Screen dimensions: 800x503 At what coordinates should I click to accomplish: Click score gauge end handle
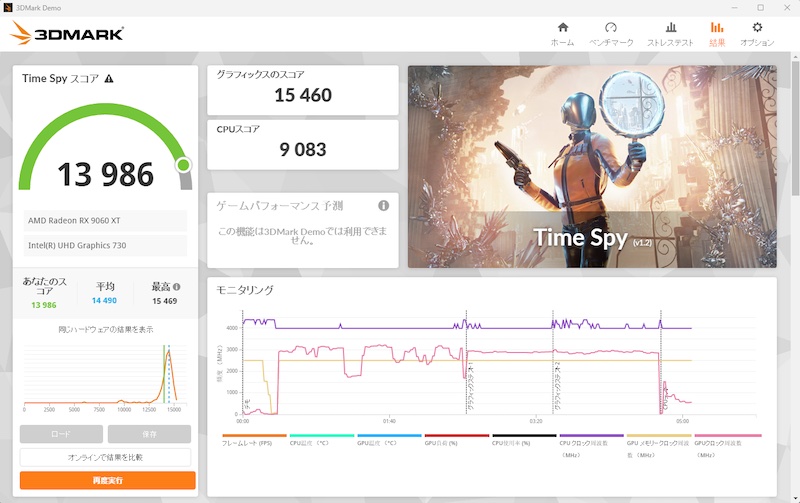(184, 165)
